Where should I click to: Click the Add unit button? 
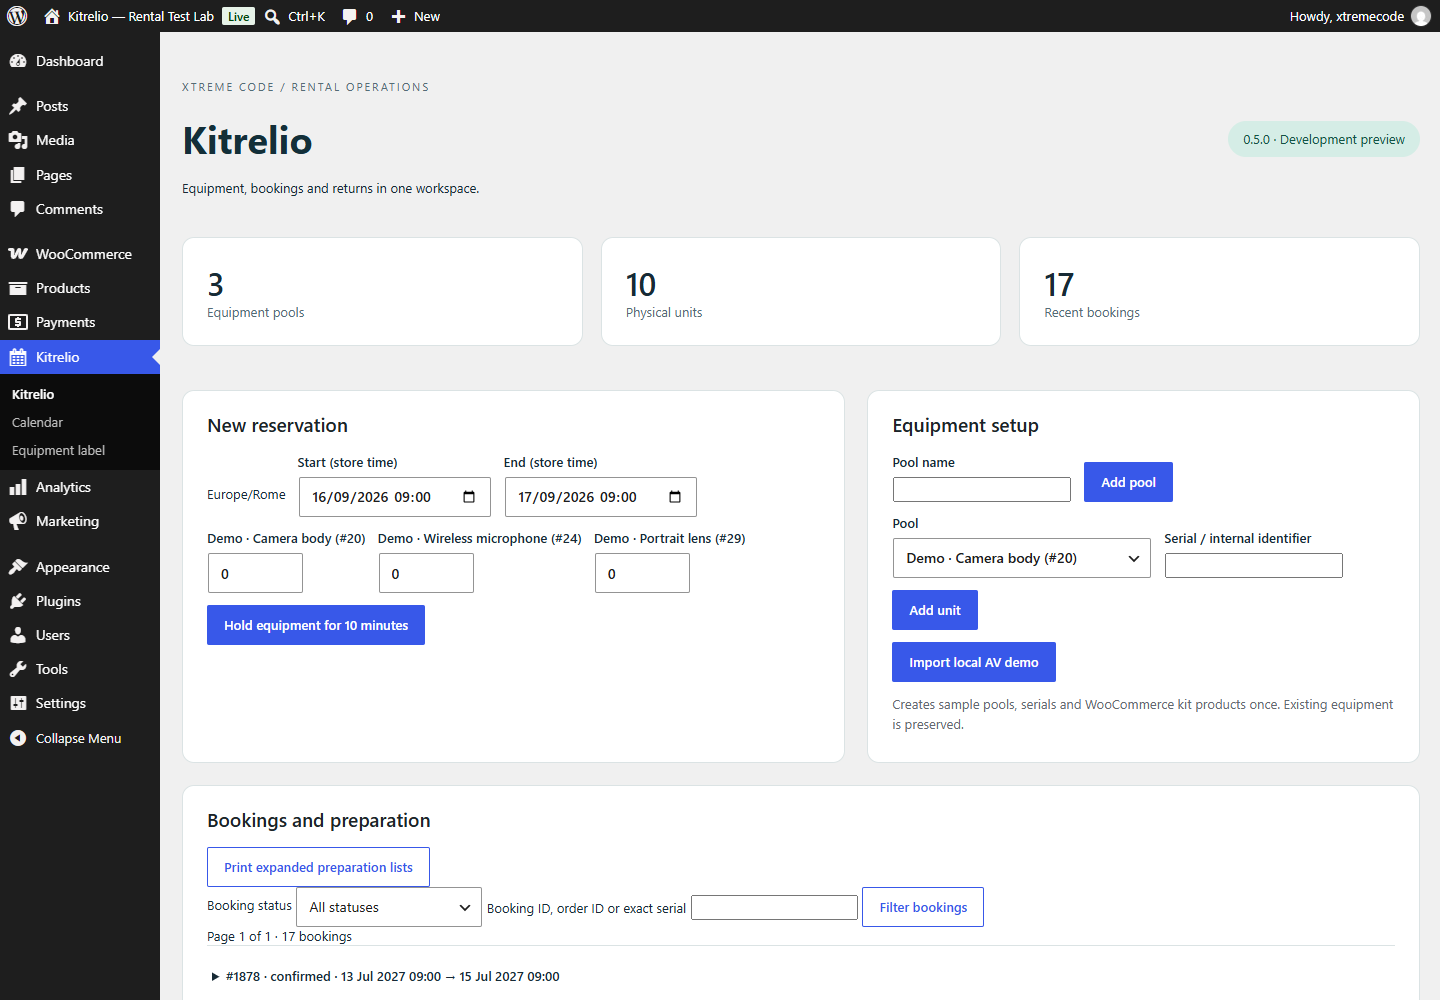(x=935, y=610)
